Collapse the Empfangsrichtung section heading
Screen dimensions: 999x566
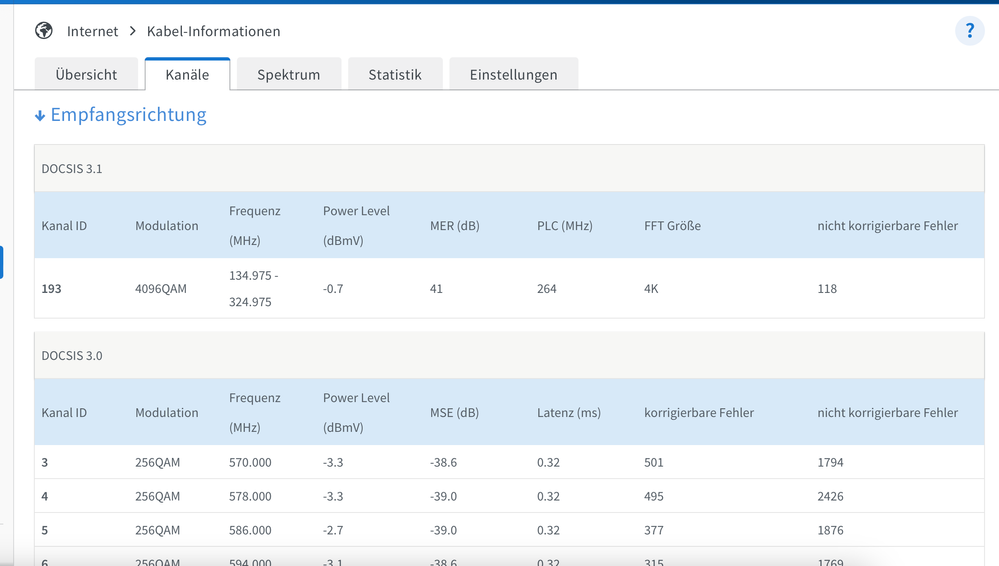click(x=128, y=115)
